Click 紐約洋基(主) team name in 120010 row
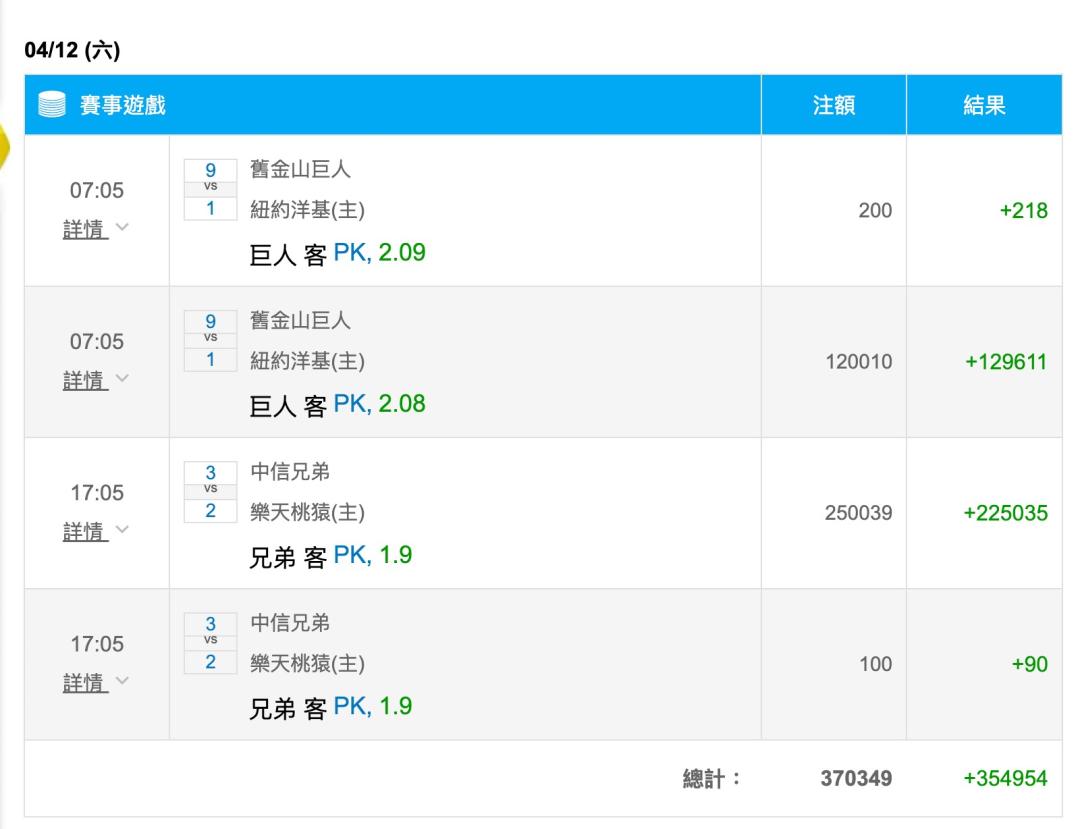The height and width of the screenshot is (829, 1080). click(307, 361)
